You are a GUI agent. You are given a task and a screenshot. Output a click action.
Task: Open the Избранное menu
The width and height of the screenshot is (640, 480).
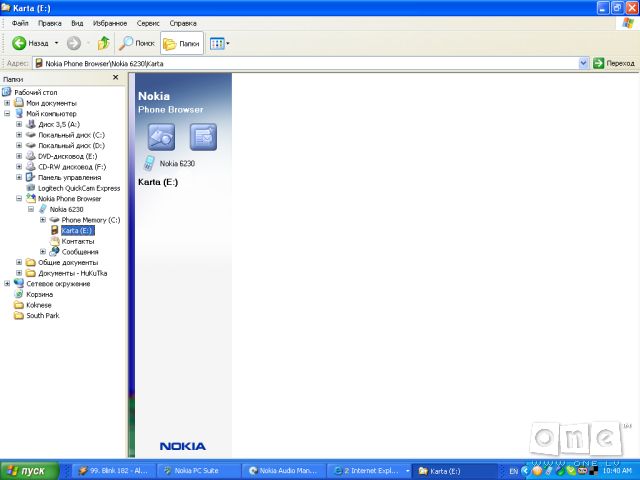coord(110,22)
